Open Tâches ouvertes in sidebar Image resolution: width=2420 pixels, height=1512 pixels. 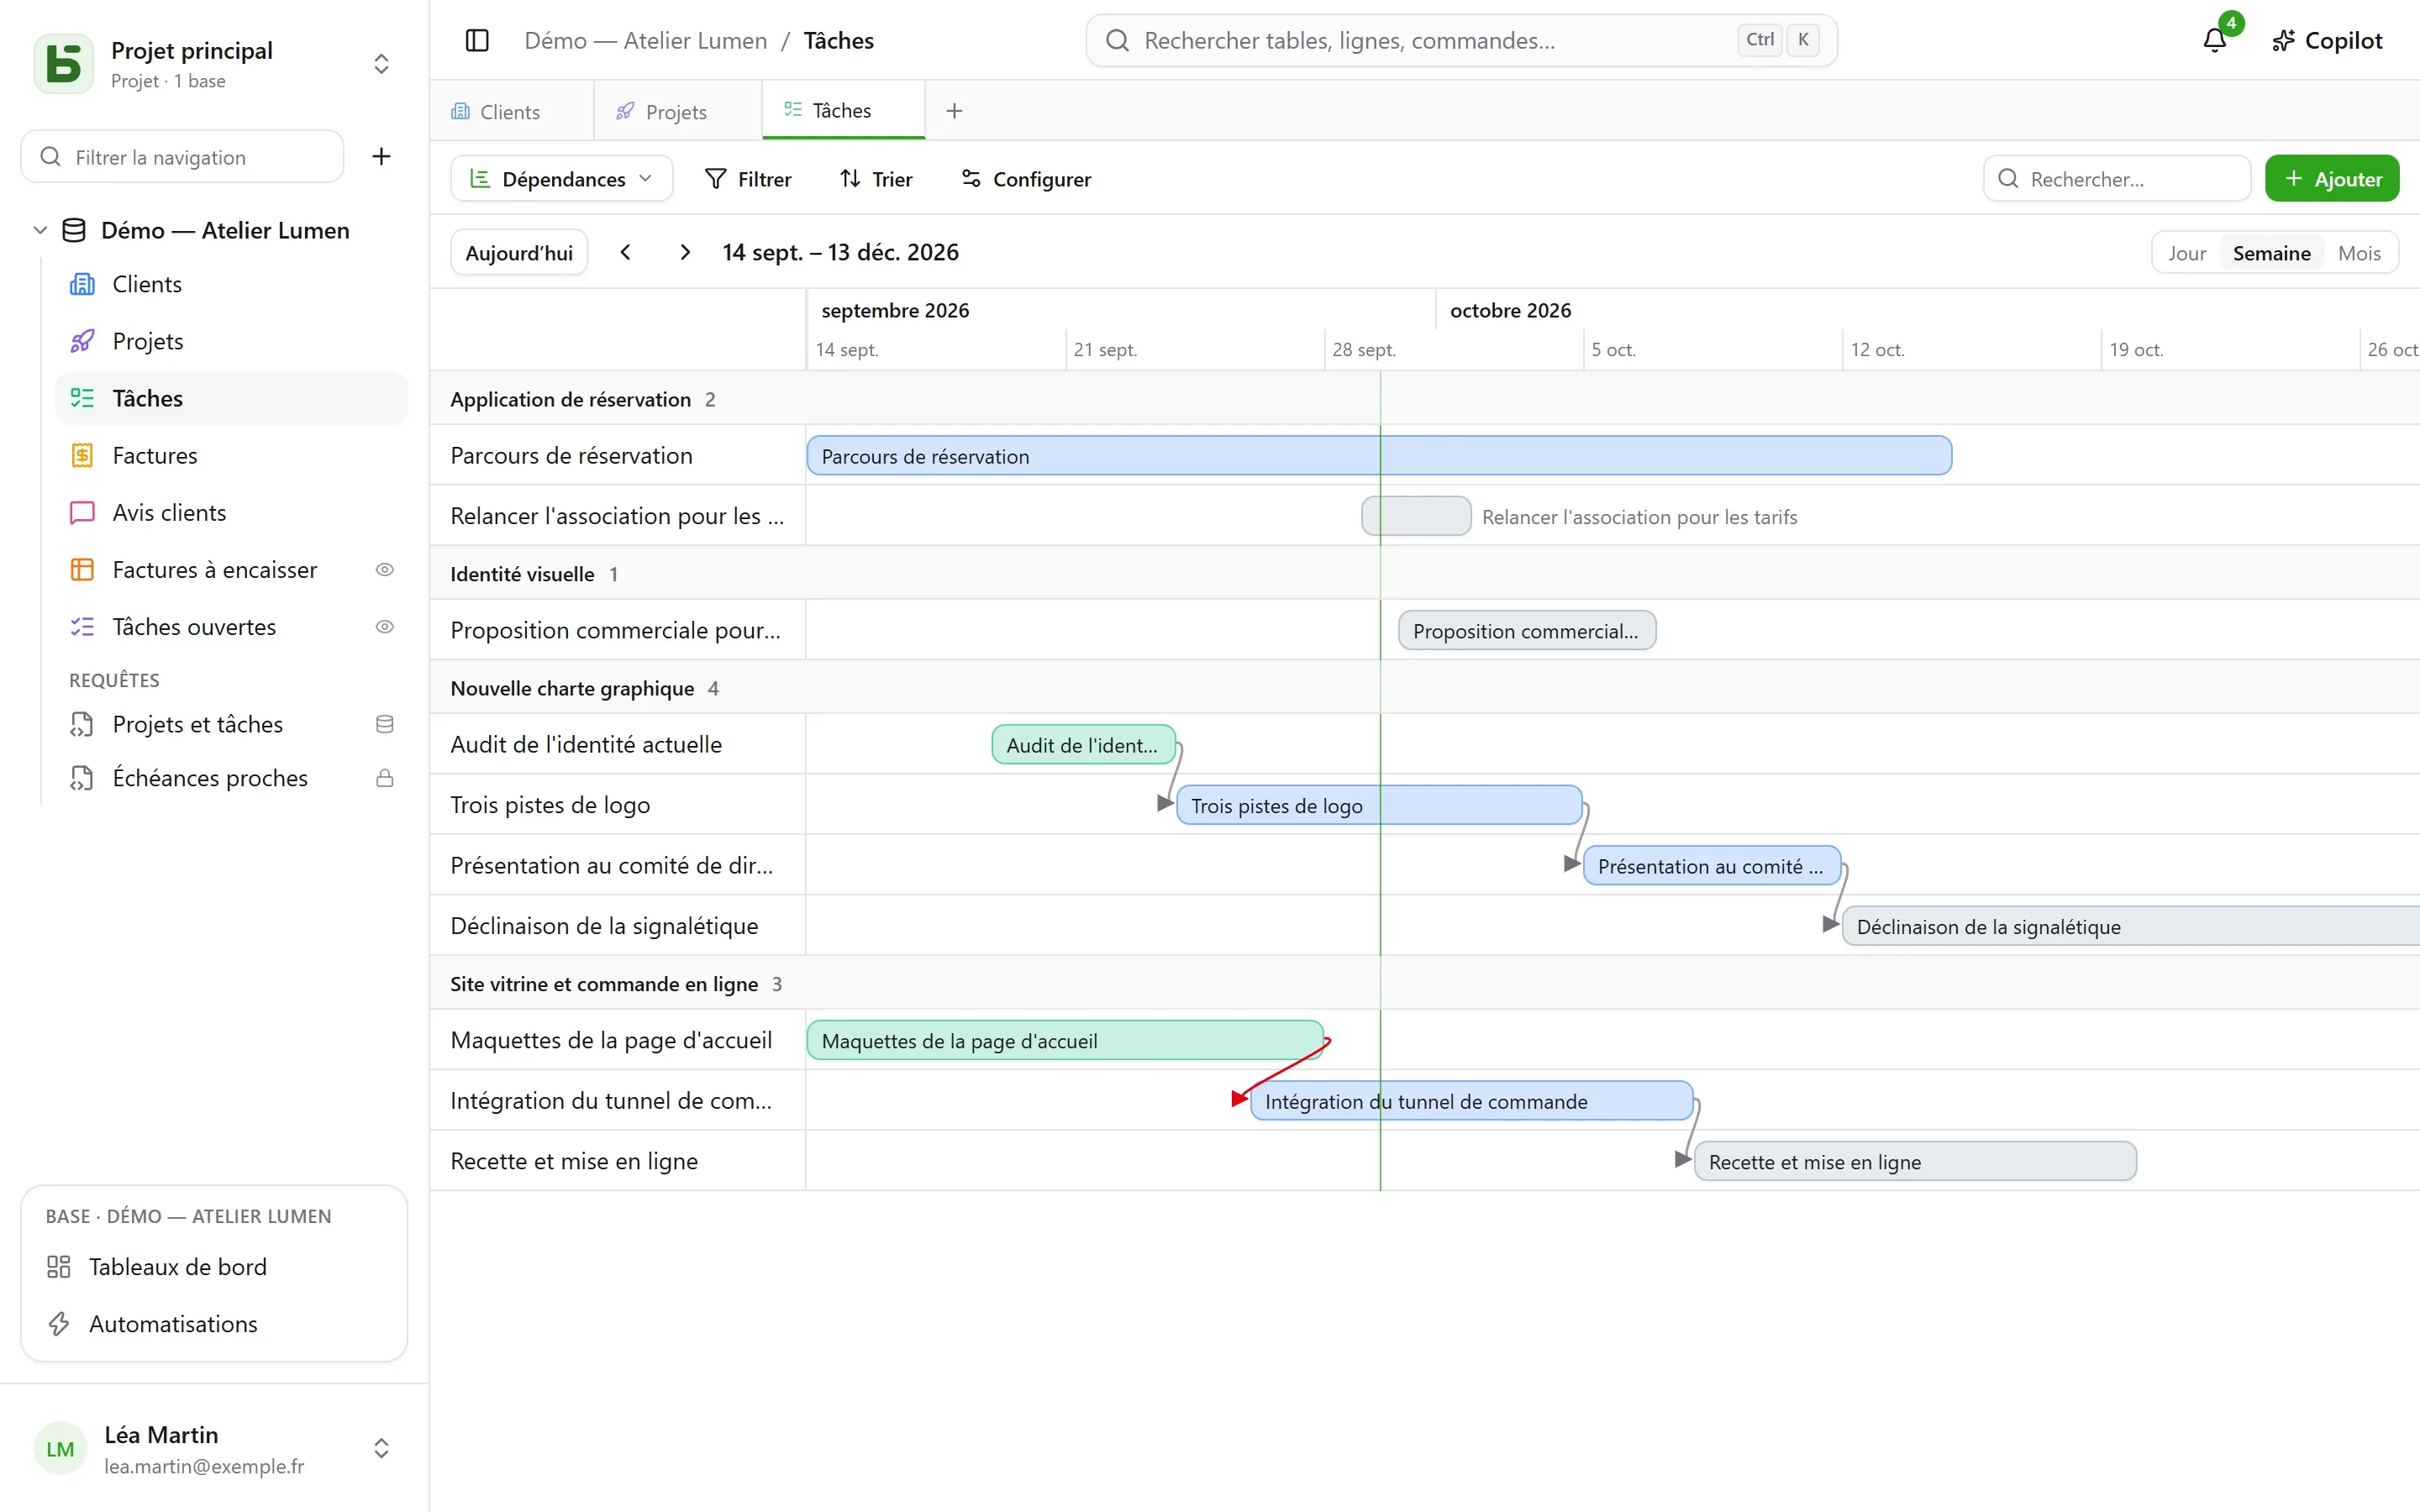click(232, 626)
